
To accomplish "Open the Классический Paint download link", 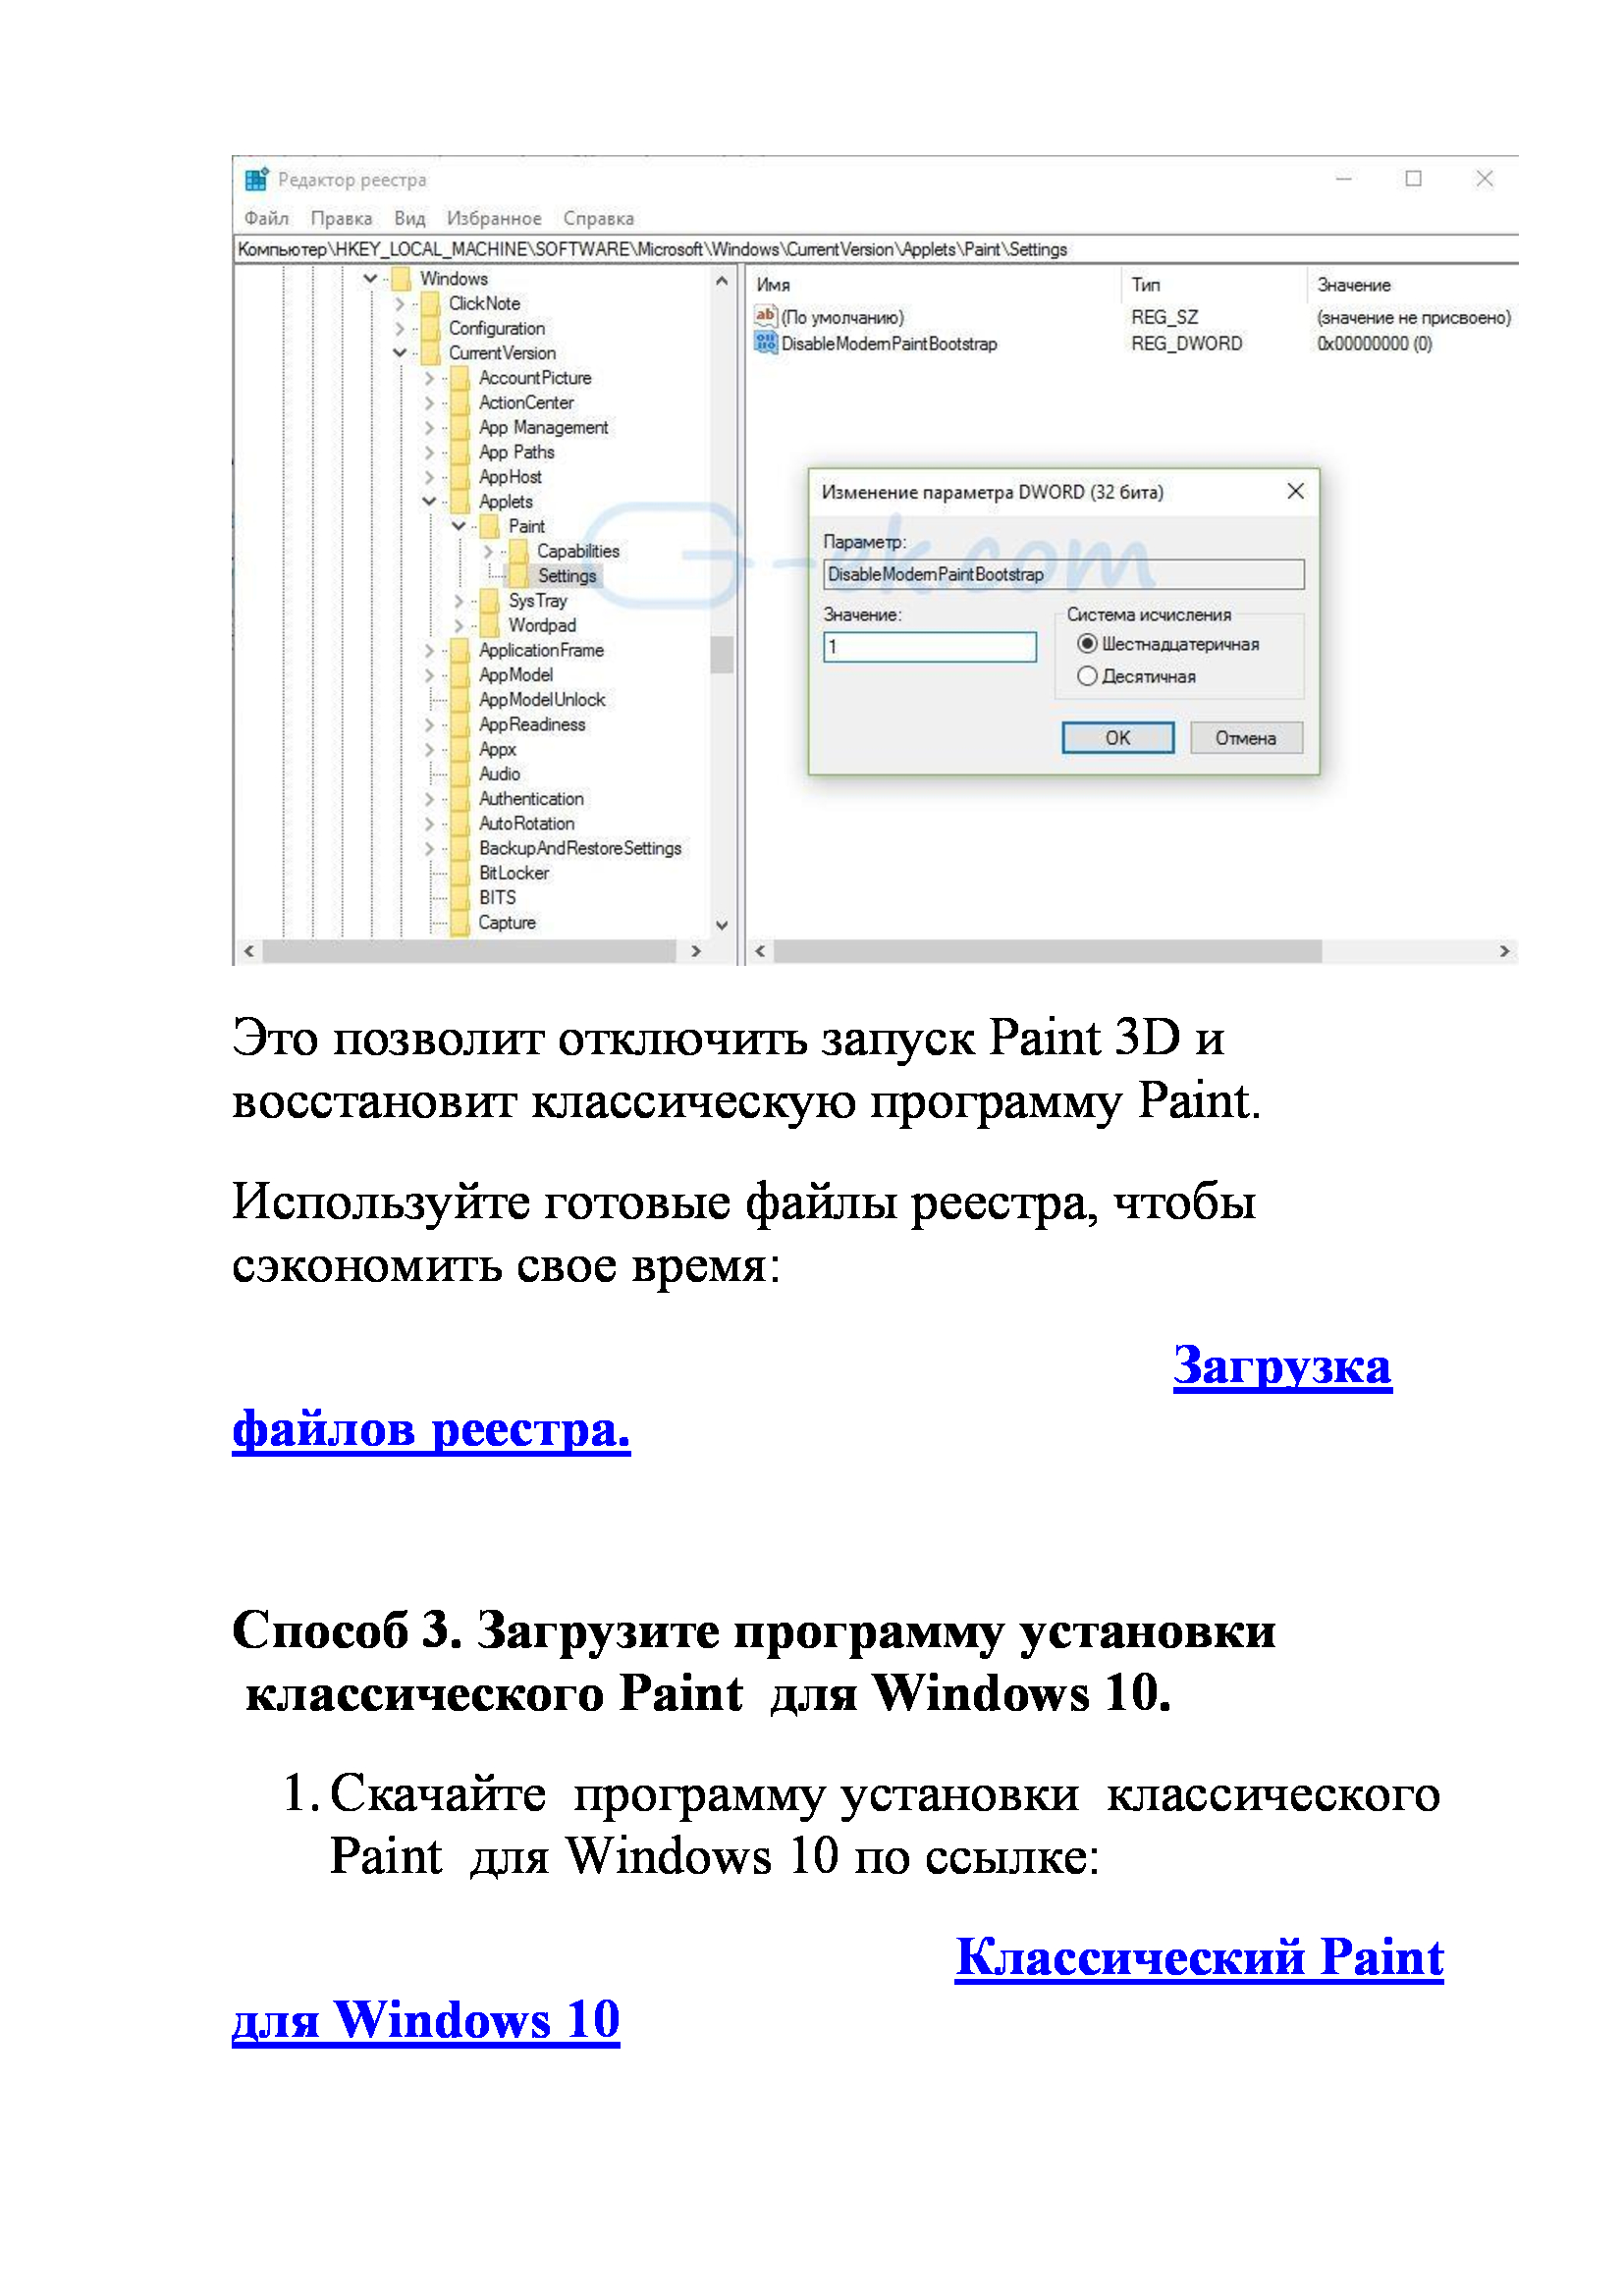I will coord(1198,1957).
